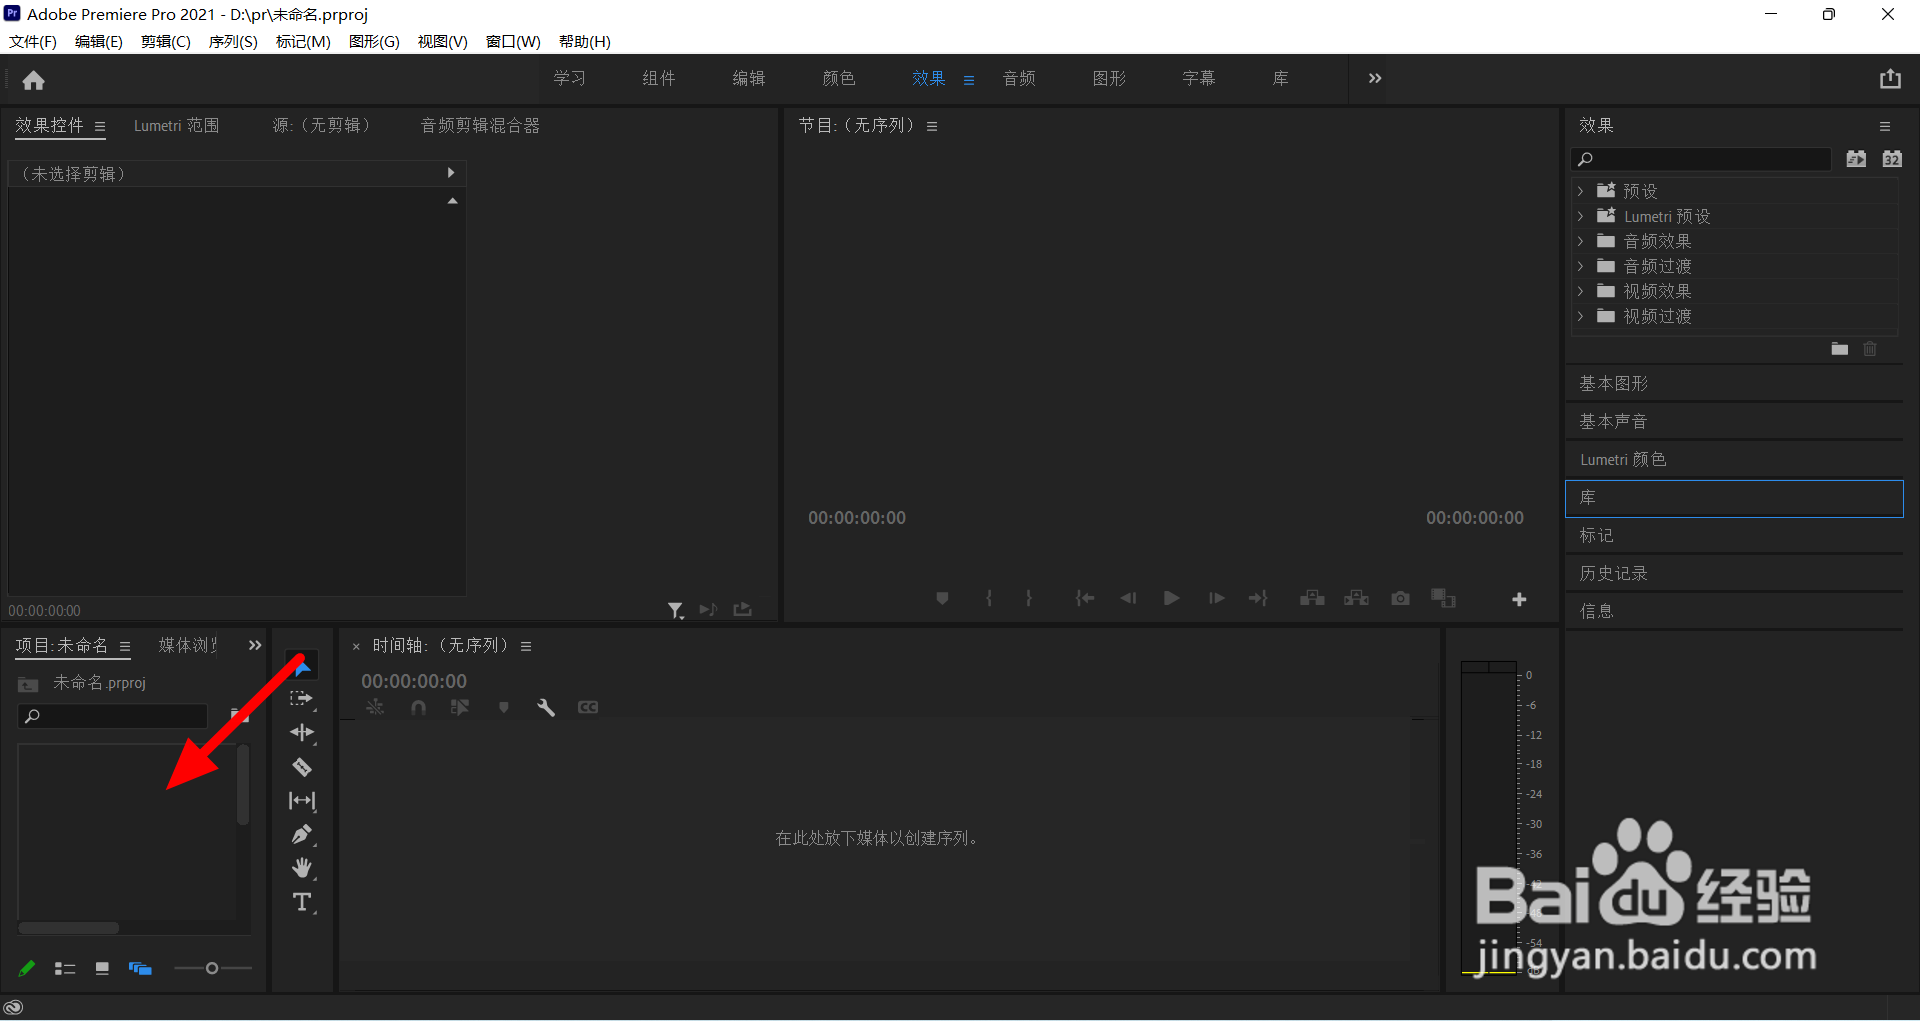The width and height of the screenshot is (1920, 1021).
Task: Select the Track Select Forward tool
Action: click(301, 699)
